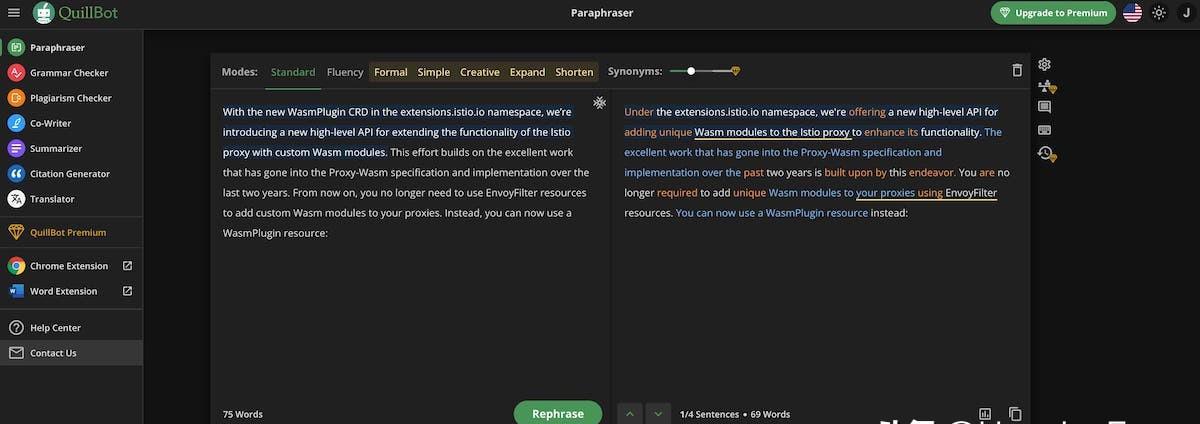This screenshot has height=424, width=1200.
Task: Copy the paraphrased output text
Action: tap(1015, 413)
